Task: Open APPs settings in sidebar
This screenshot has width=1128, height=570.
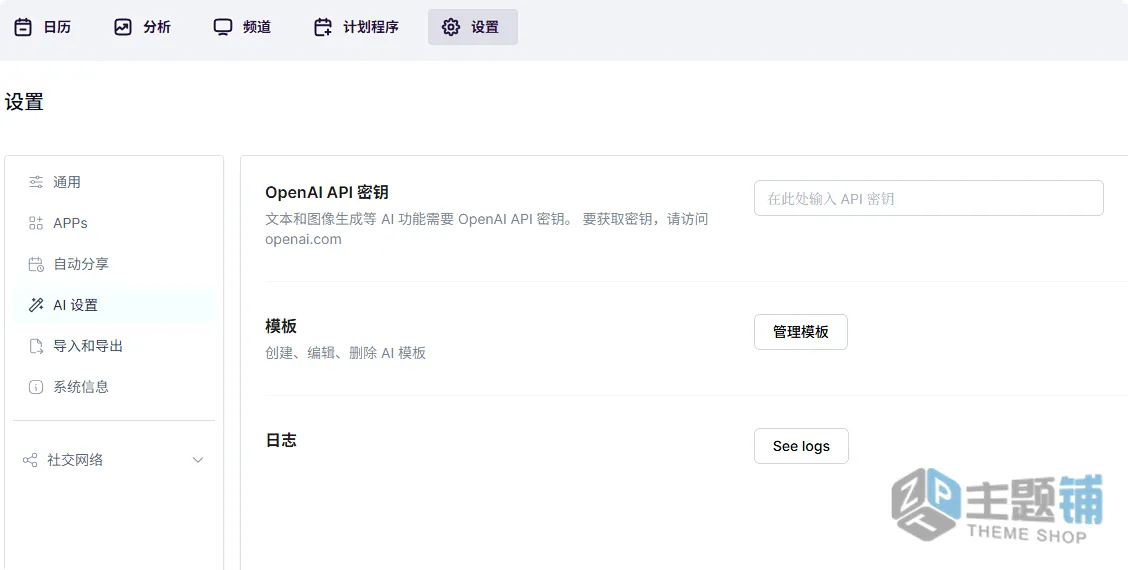Action: coord(114,223)
